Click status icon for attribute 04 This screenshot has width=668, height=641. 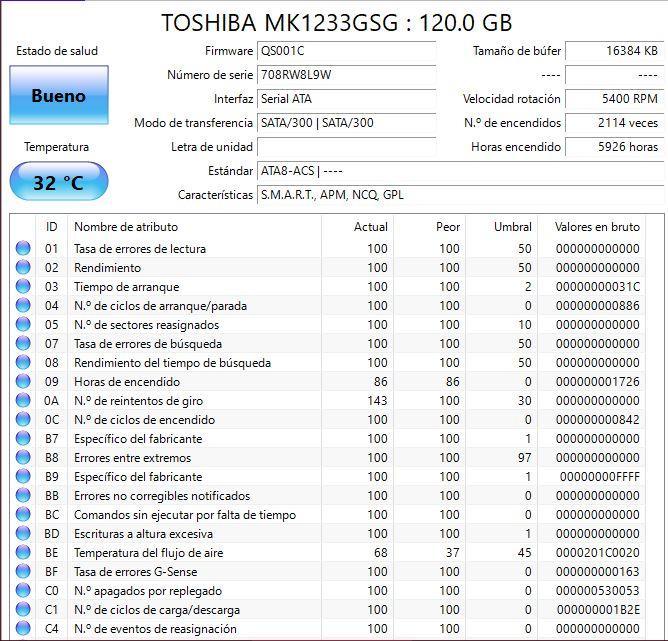(x=23, y=305)
